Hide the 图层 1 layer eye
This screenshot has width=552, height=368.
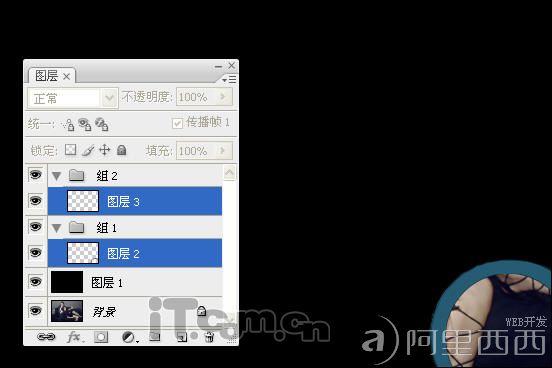36,282
